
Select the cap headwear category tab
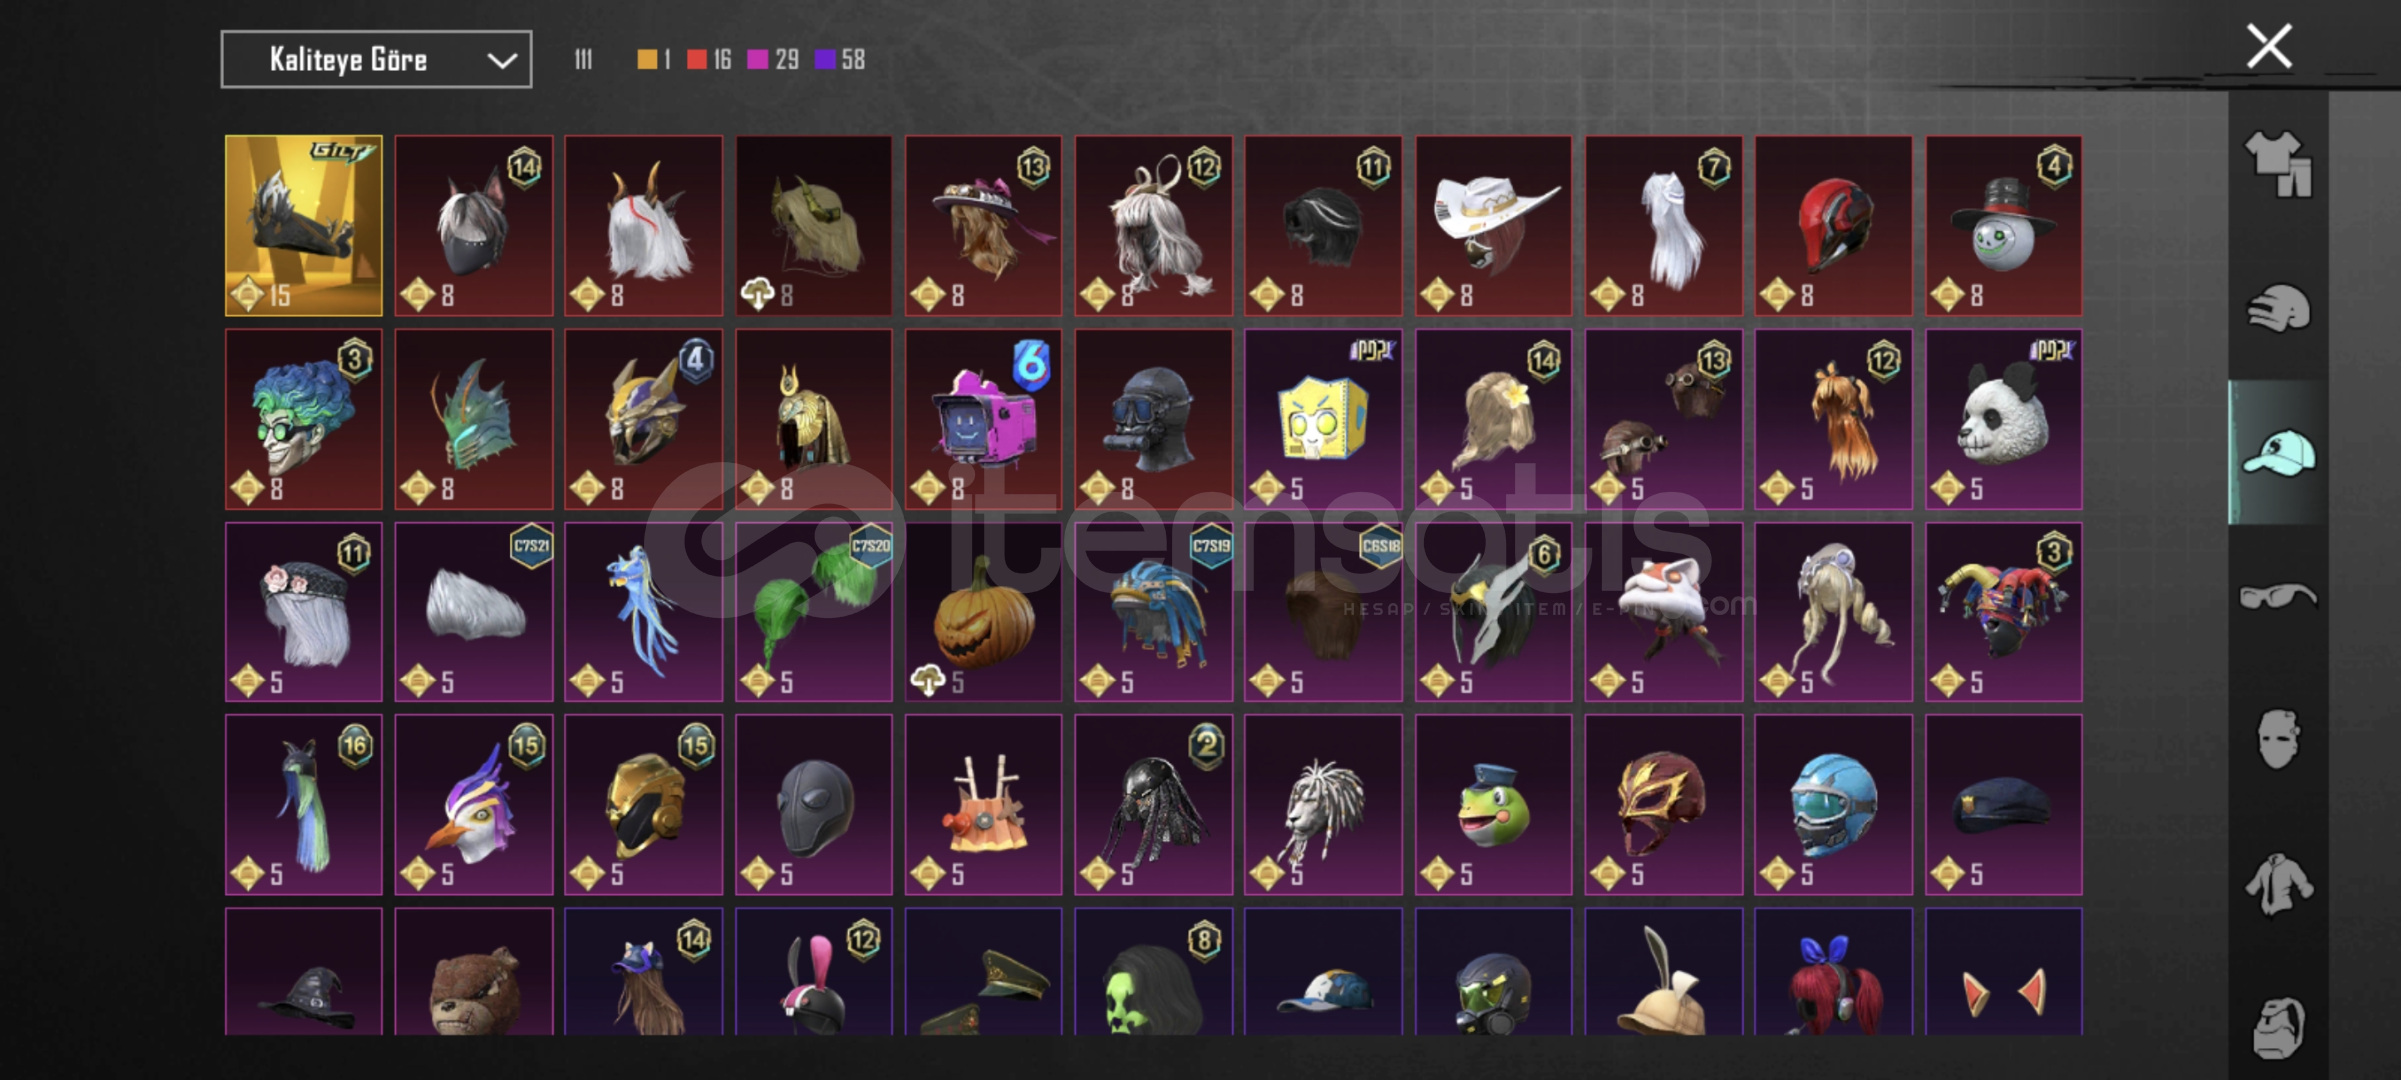[x=2278, y=452]
